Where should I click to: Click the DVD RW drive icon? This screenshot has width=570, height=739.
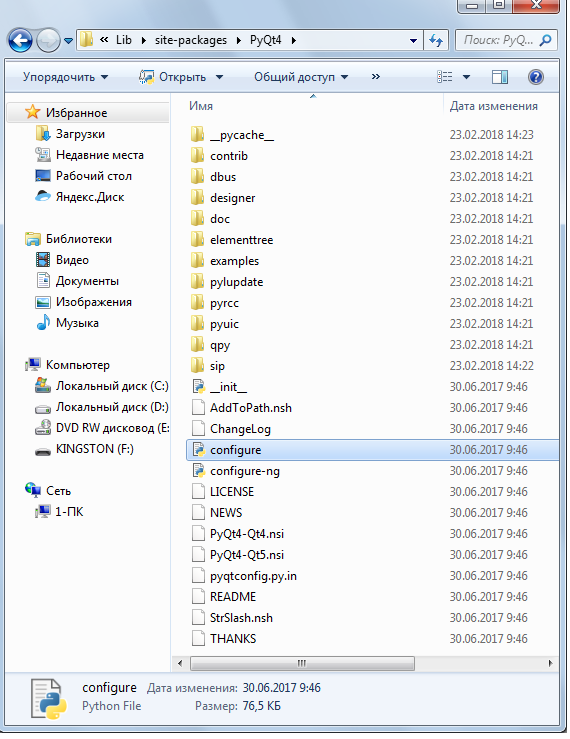pyautogui.click(x=43, y=427)
